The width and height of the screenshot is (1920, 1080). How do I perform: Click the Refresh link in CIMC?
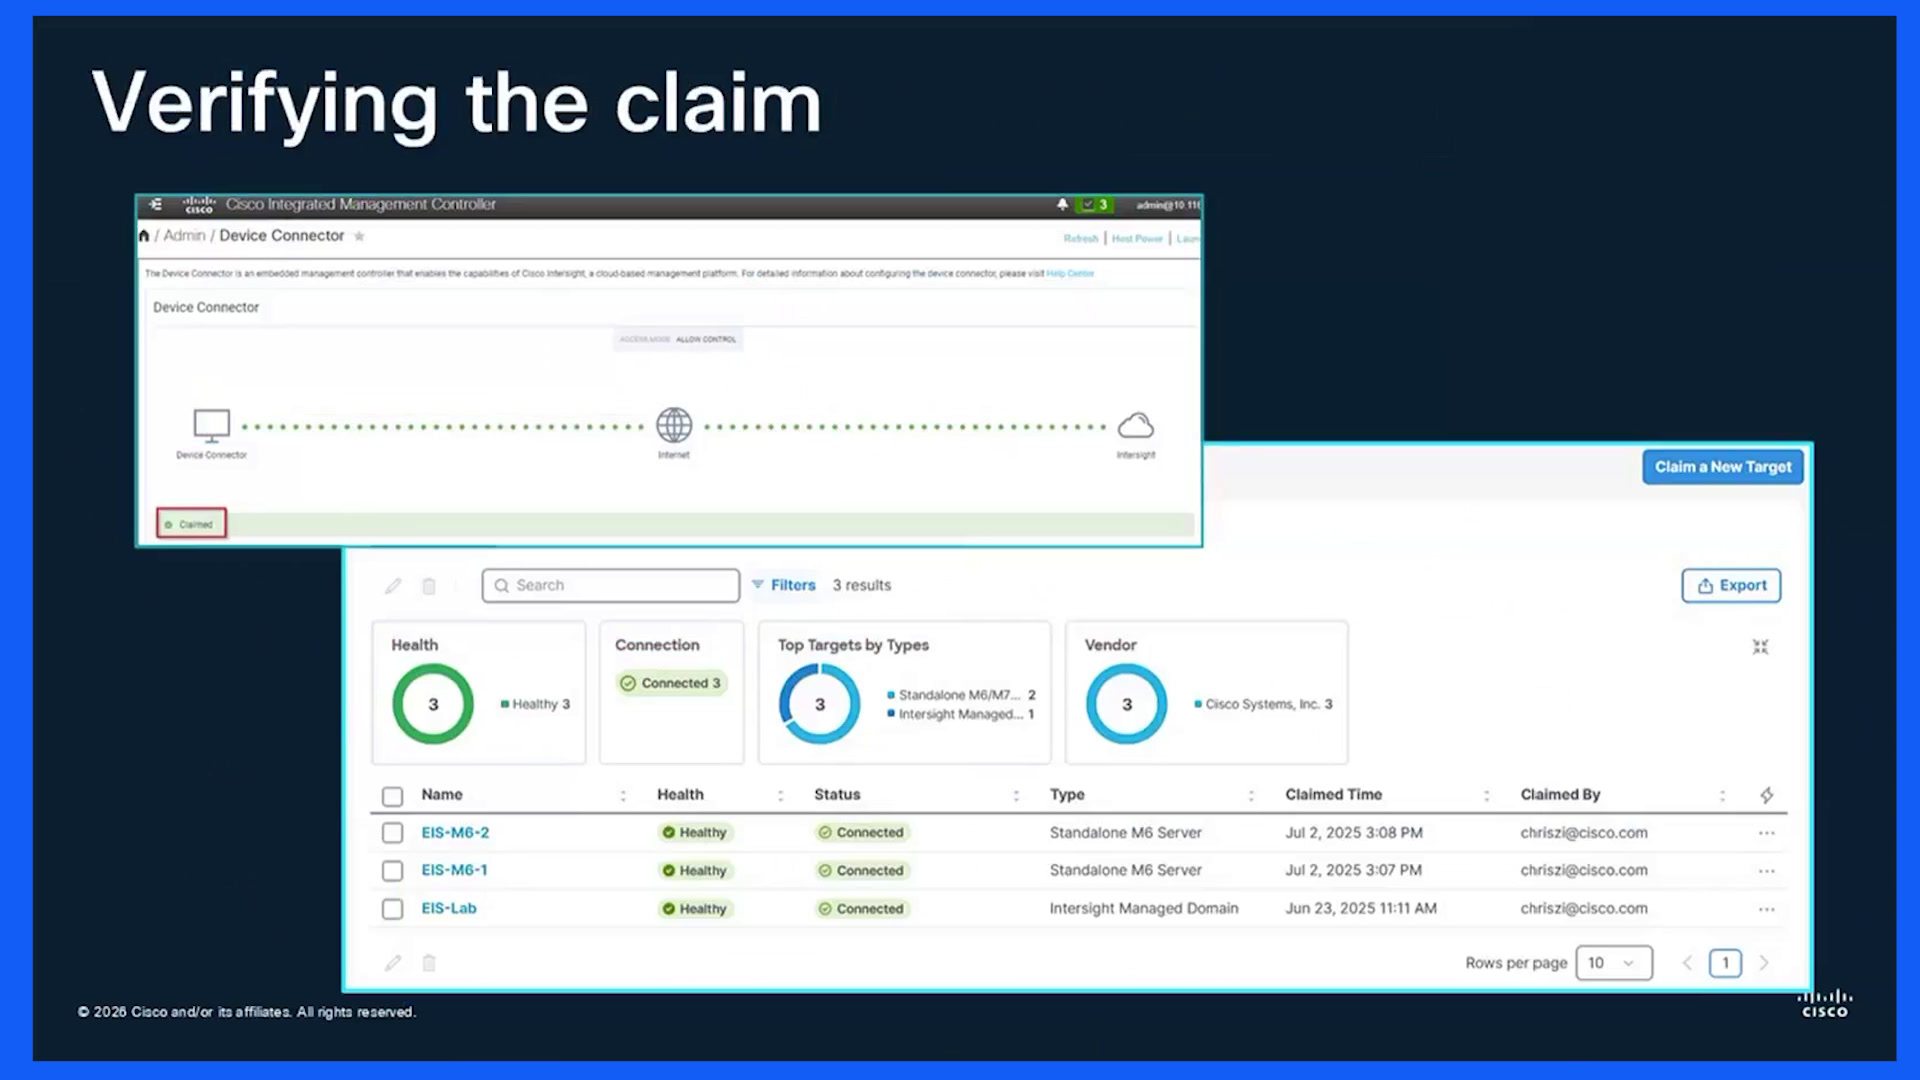tap(1080, 239)
